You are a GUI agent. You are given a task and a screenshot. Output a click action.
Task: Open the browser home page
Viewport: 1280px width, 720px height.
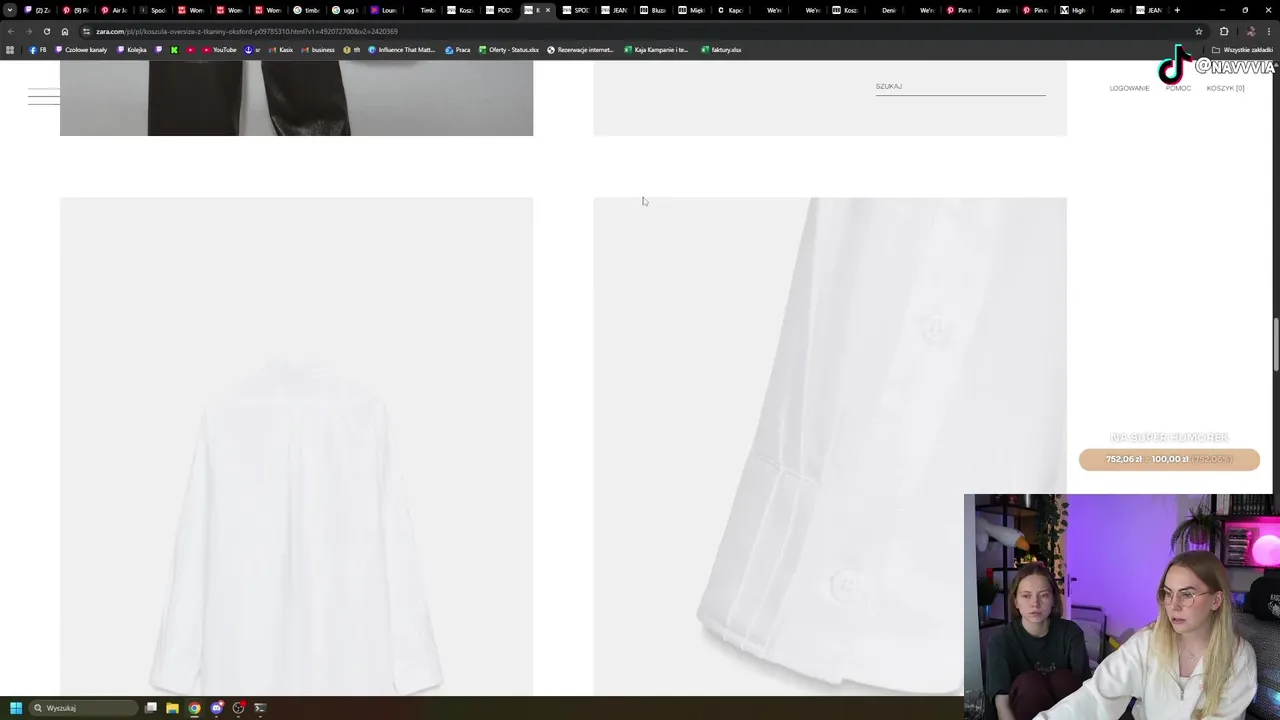65,31
